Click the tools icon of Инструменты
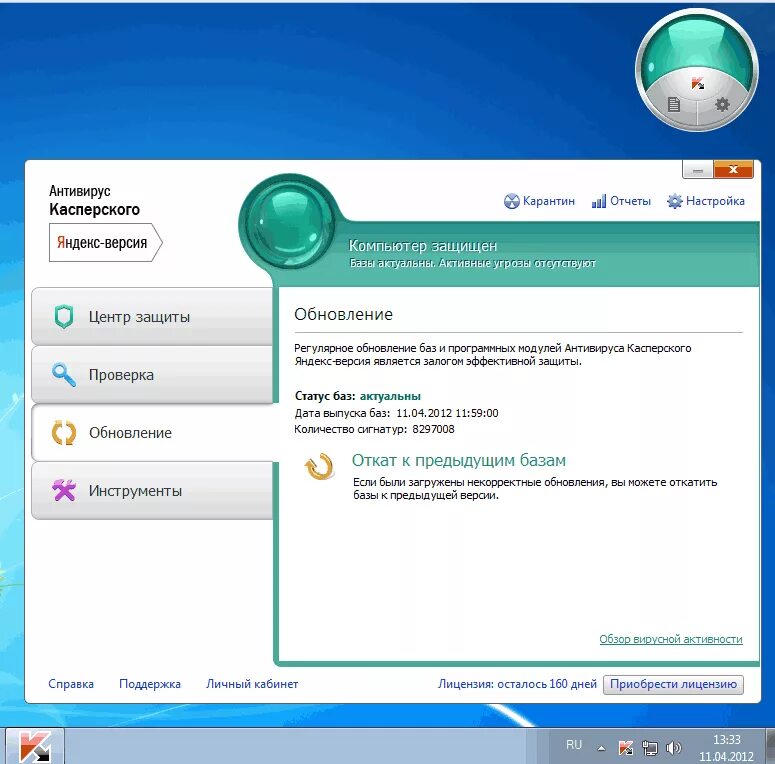Viewport: 775px width, 764px height. (x=64, y=490)
